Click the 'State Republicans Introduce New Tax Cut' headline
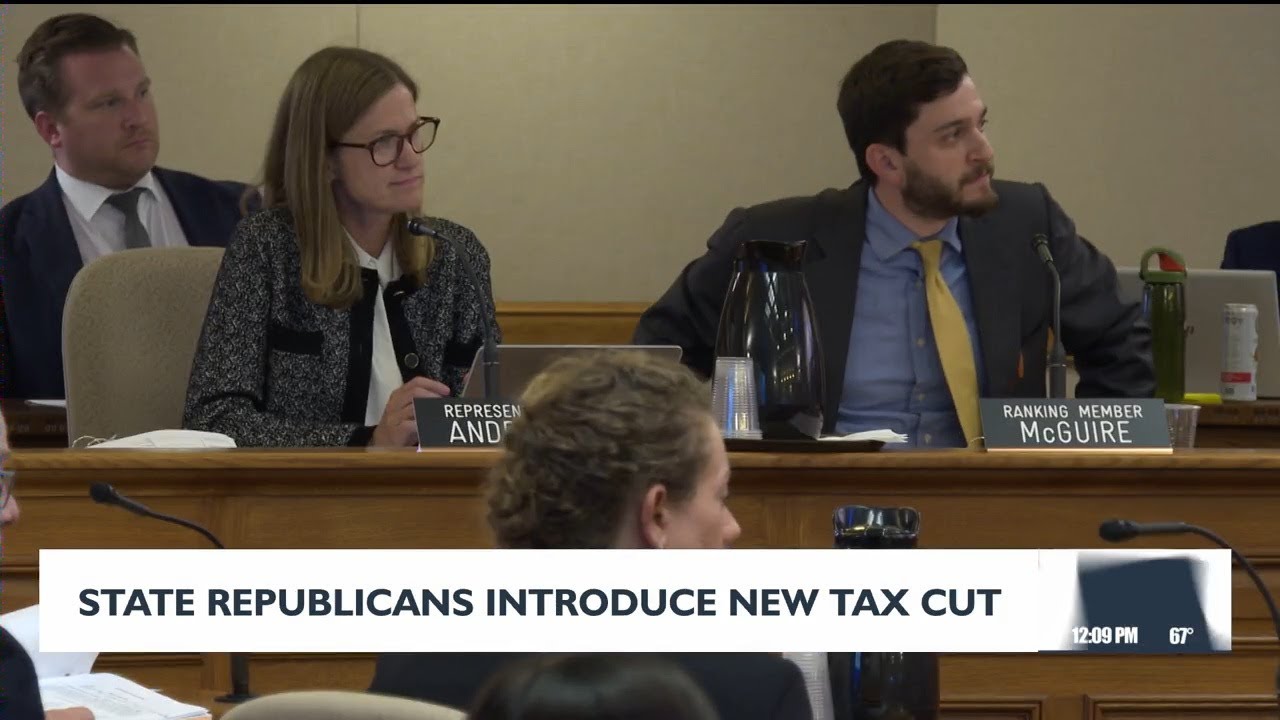 coord(540,602)
